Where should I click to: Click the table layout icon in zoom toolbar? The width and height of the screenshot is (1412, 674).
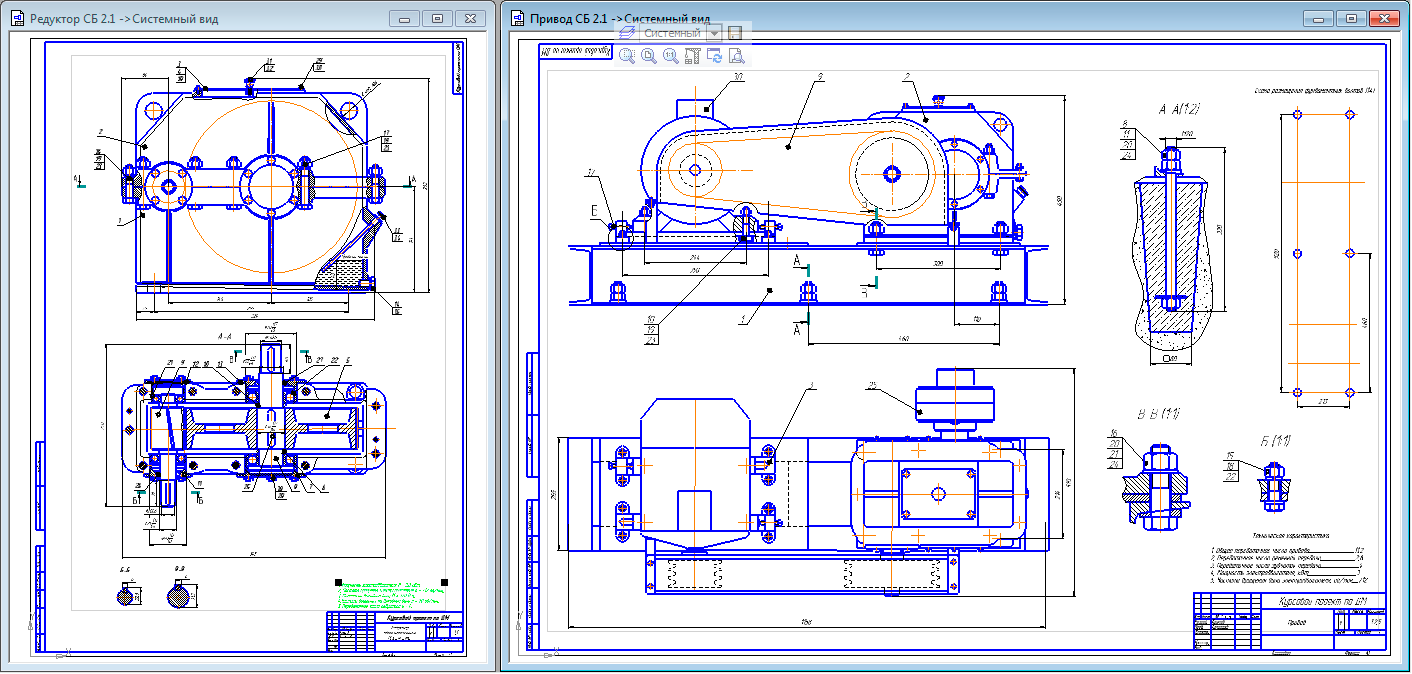tap(692, 56)
